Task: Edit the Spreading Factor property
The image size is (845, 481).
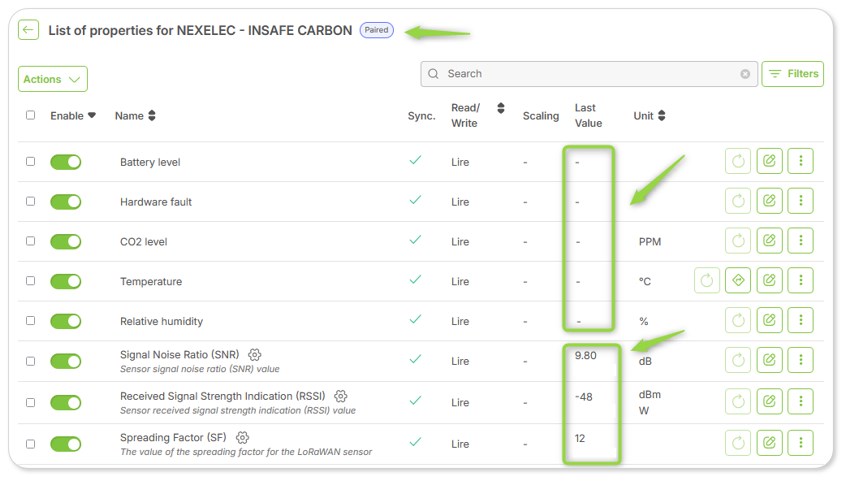Action: coord(769,443)
